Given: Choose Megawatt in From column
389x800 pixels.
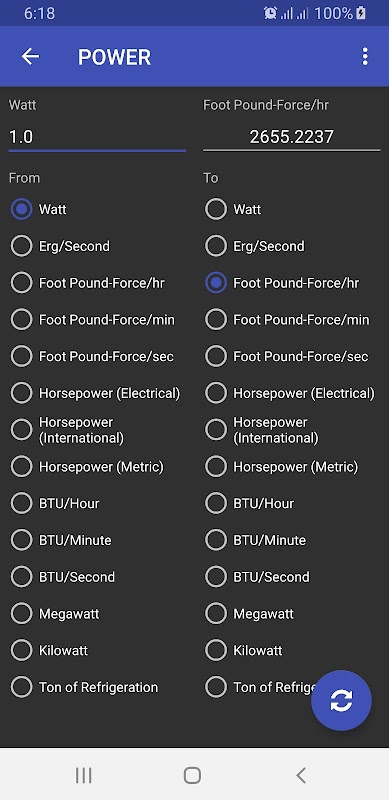Looking at the screenshot, I should click(55, 614).
